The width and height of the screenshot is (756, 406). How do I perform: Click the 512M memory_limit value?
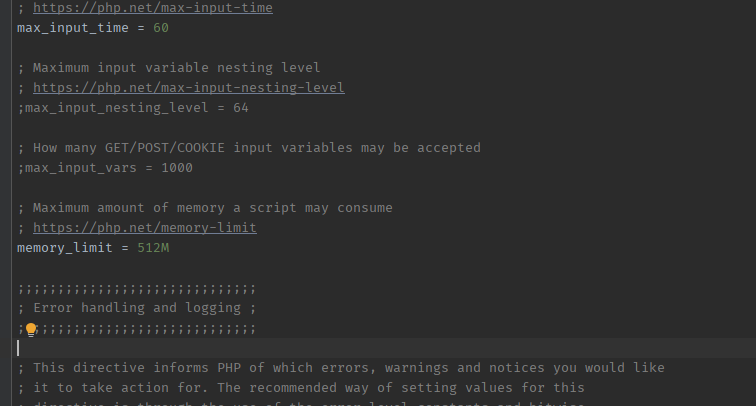153,248
